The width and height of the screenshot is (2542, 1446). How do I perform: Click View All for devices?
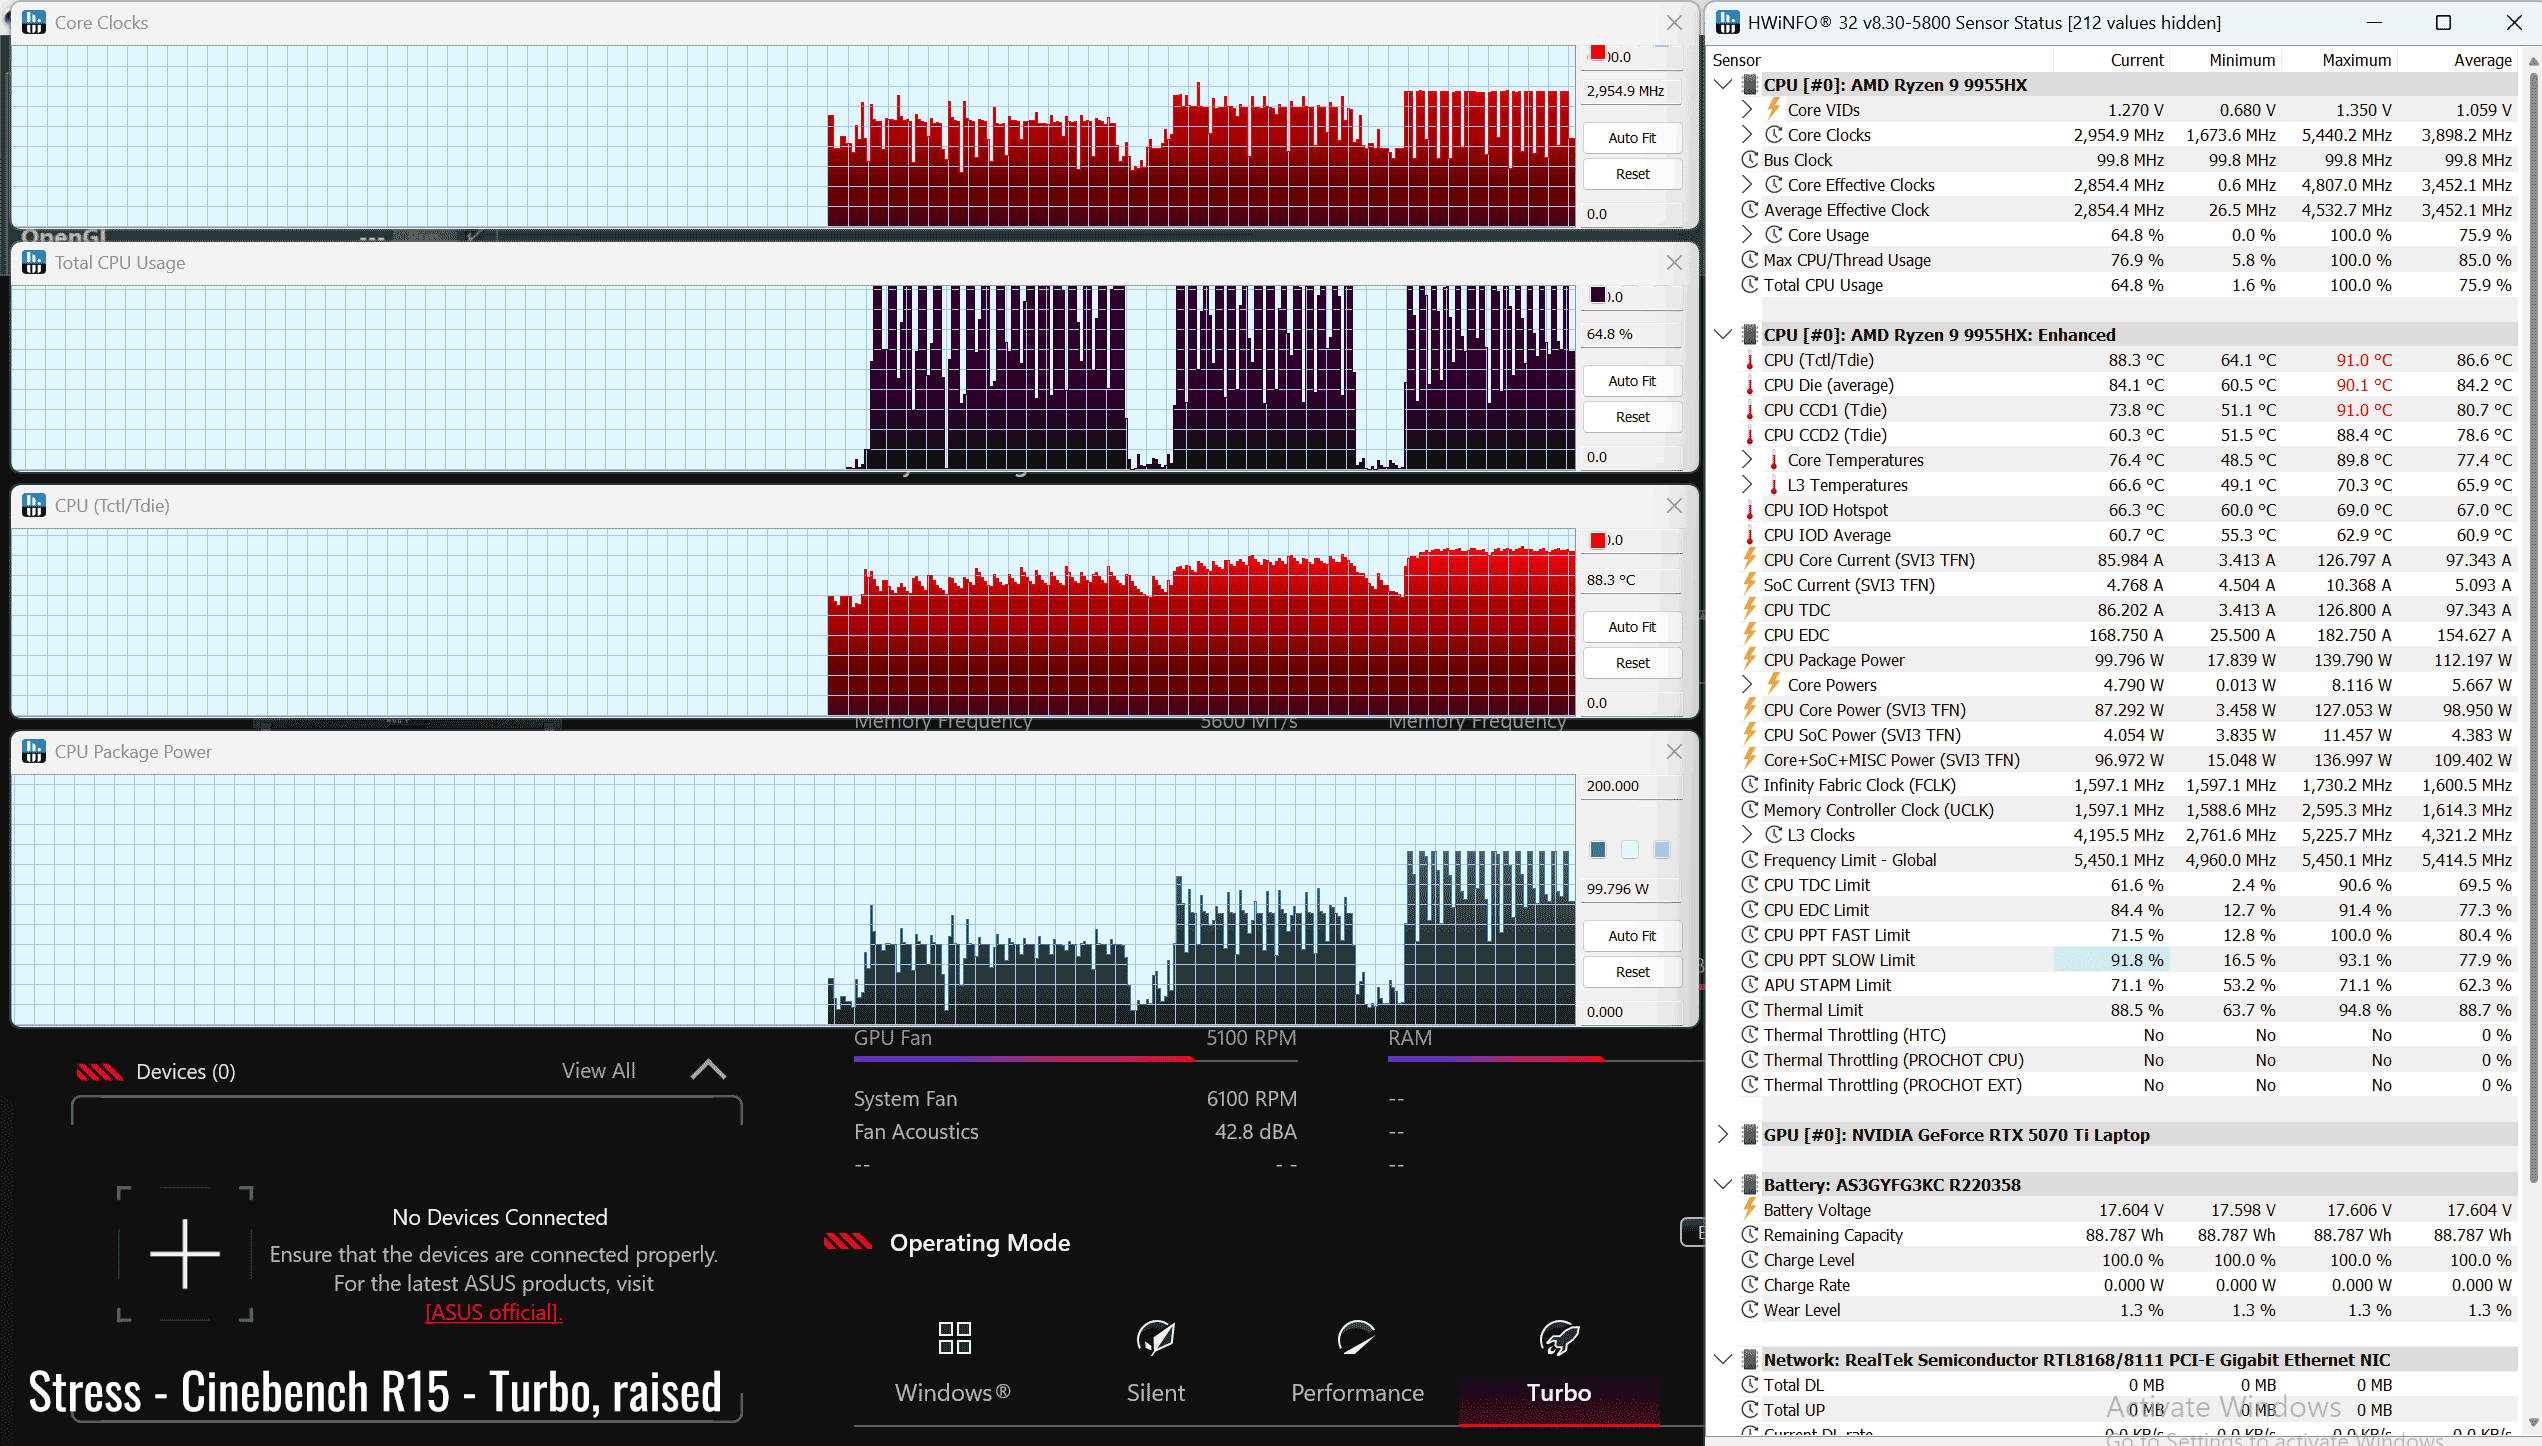(598, 1071)
